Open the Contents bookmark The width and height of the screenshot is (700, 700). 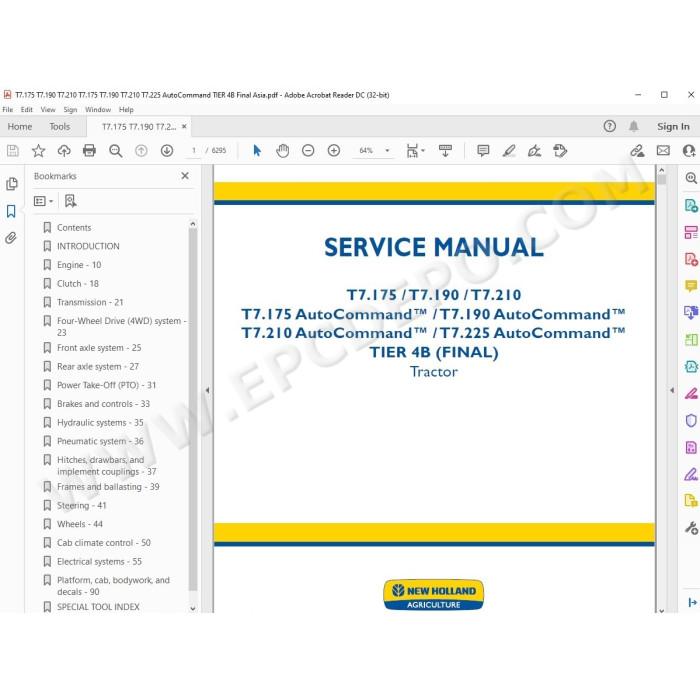pyautogui.click(x=74, y=228)
